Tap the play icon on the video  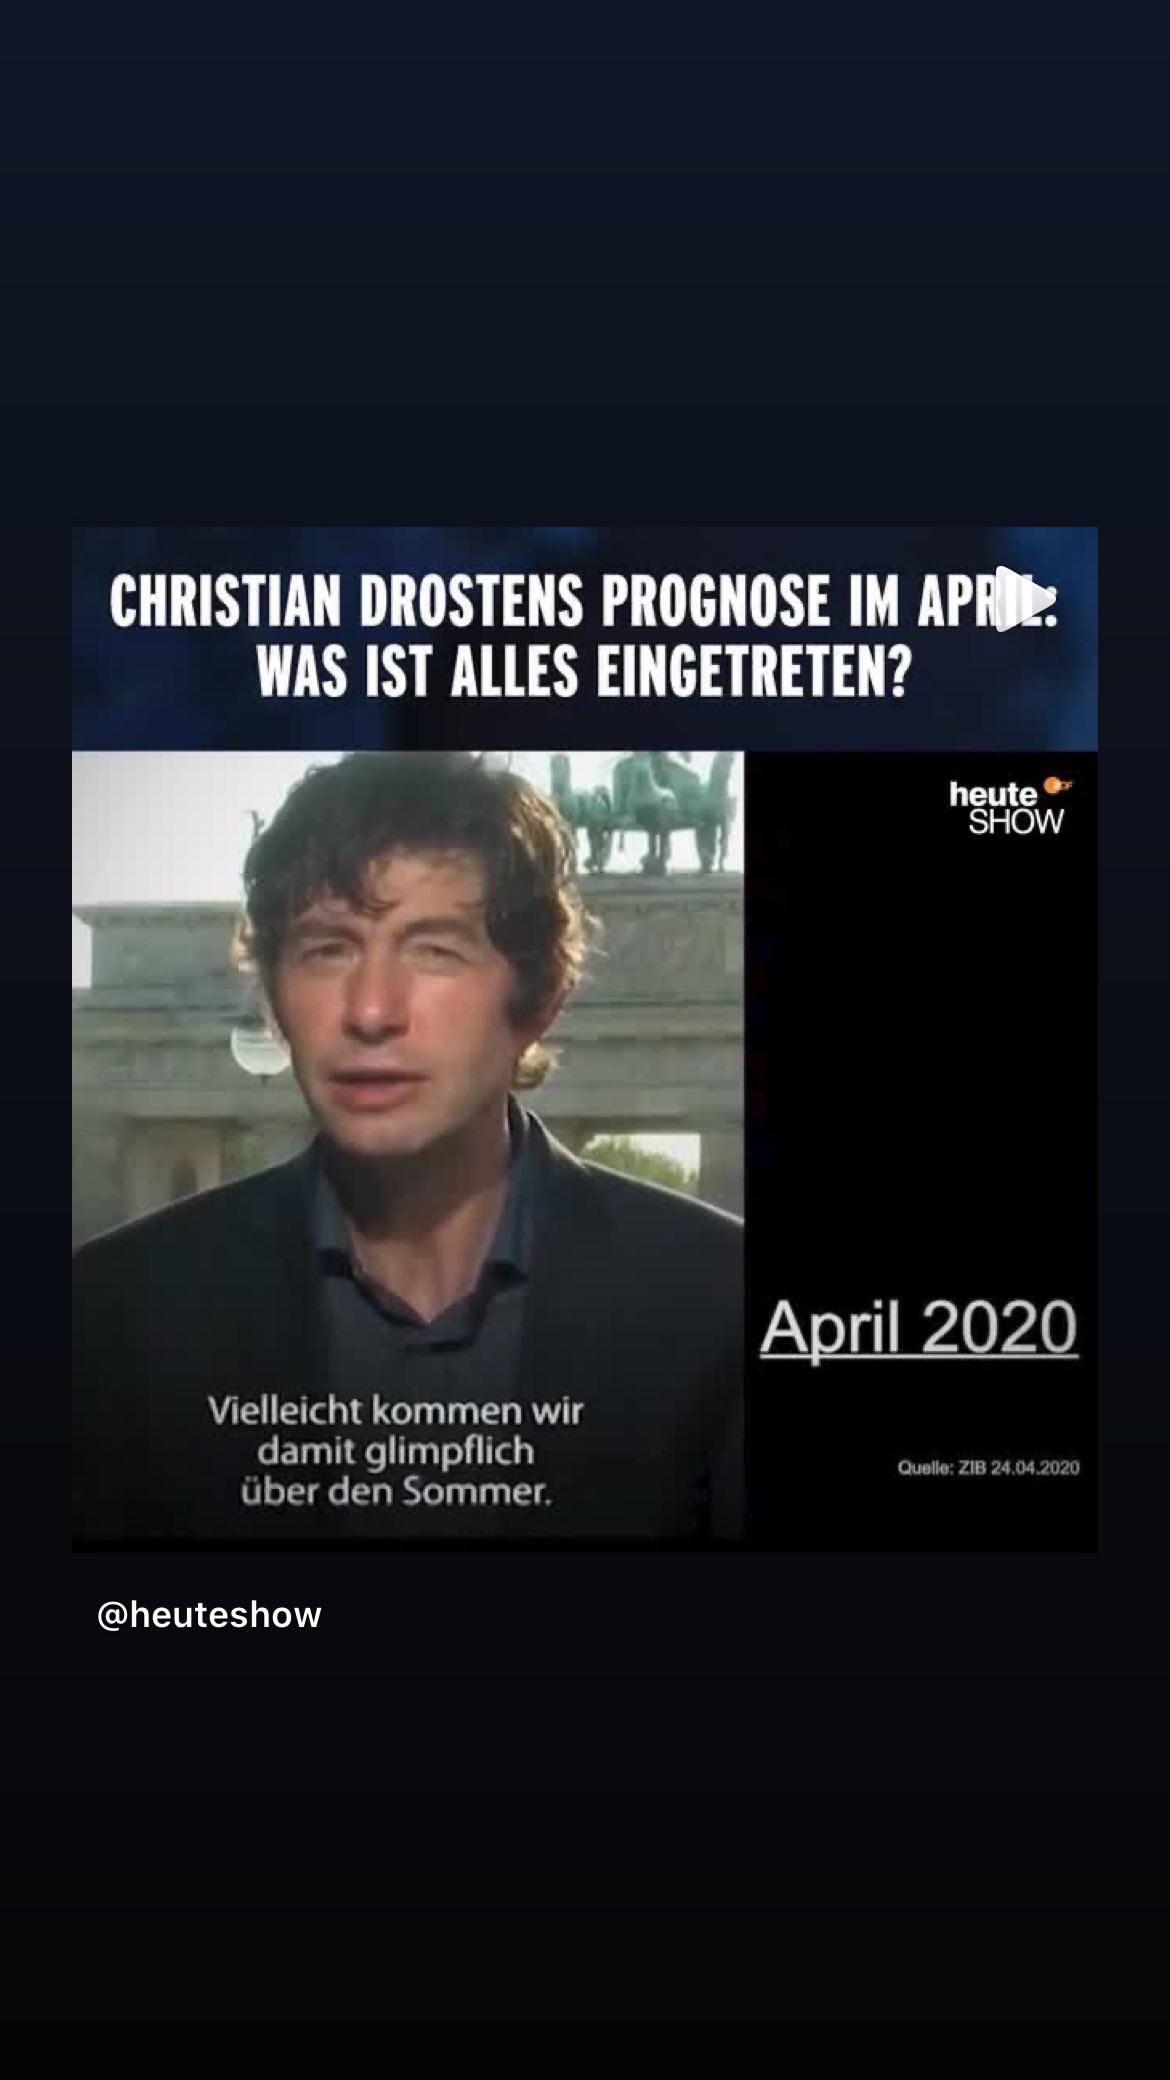tap(1023, 599)
